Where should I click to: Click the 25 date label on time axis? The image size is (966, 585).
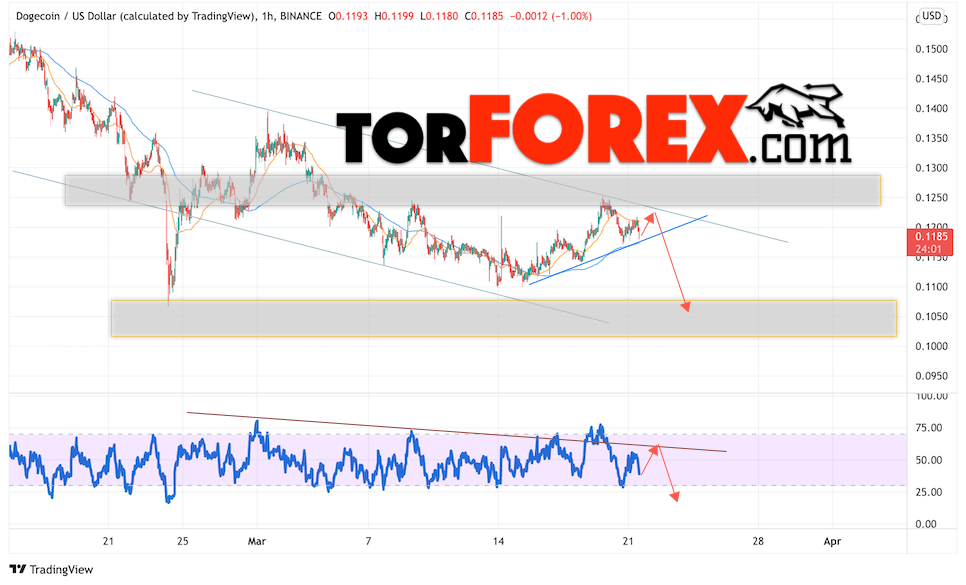(x=182, y=541)
